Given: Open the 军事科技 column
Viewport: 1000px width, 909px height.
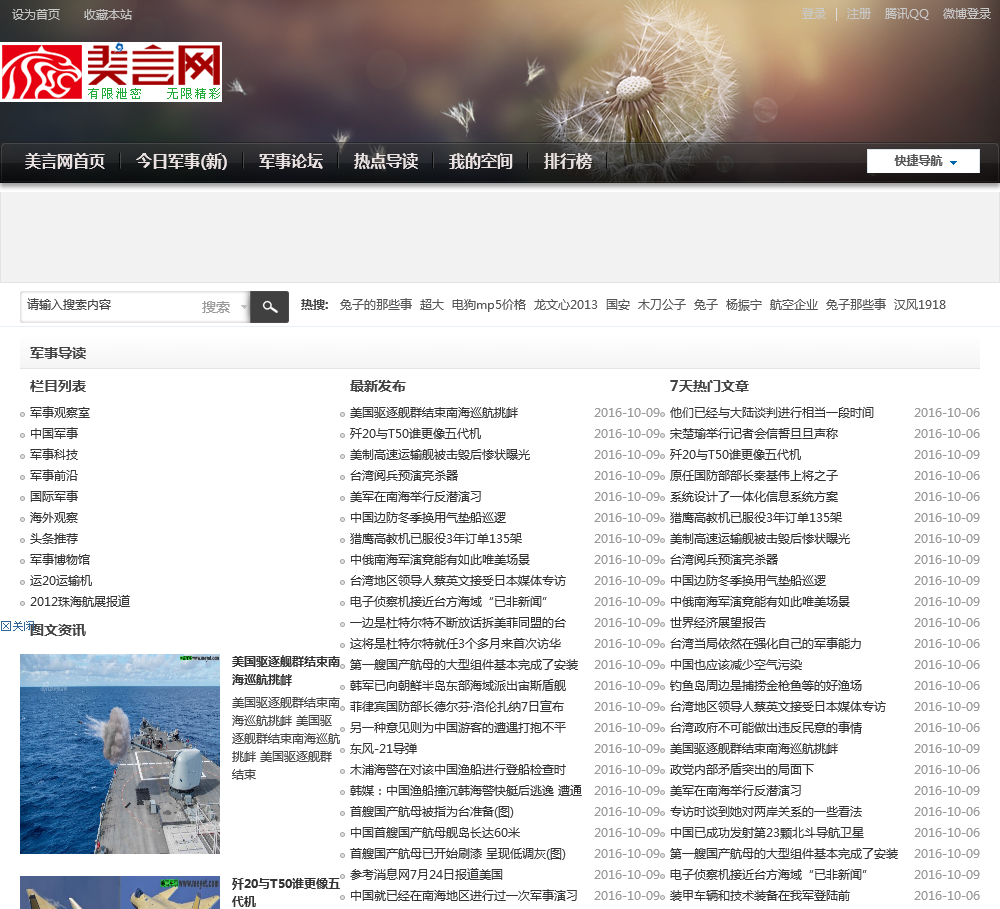Looking at the screenshot, I should tap(54, 455).
